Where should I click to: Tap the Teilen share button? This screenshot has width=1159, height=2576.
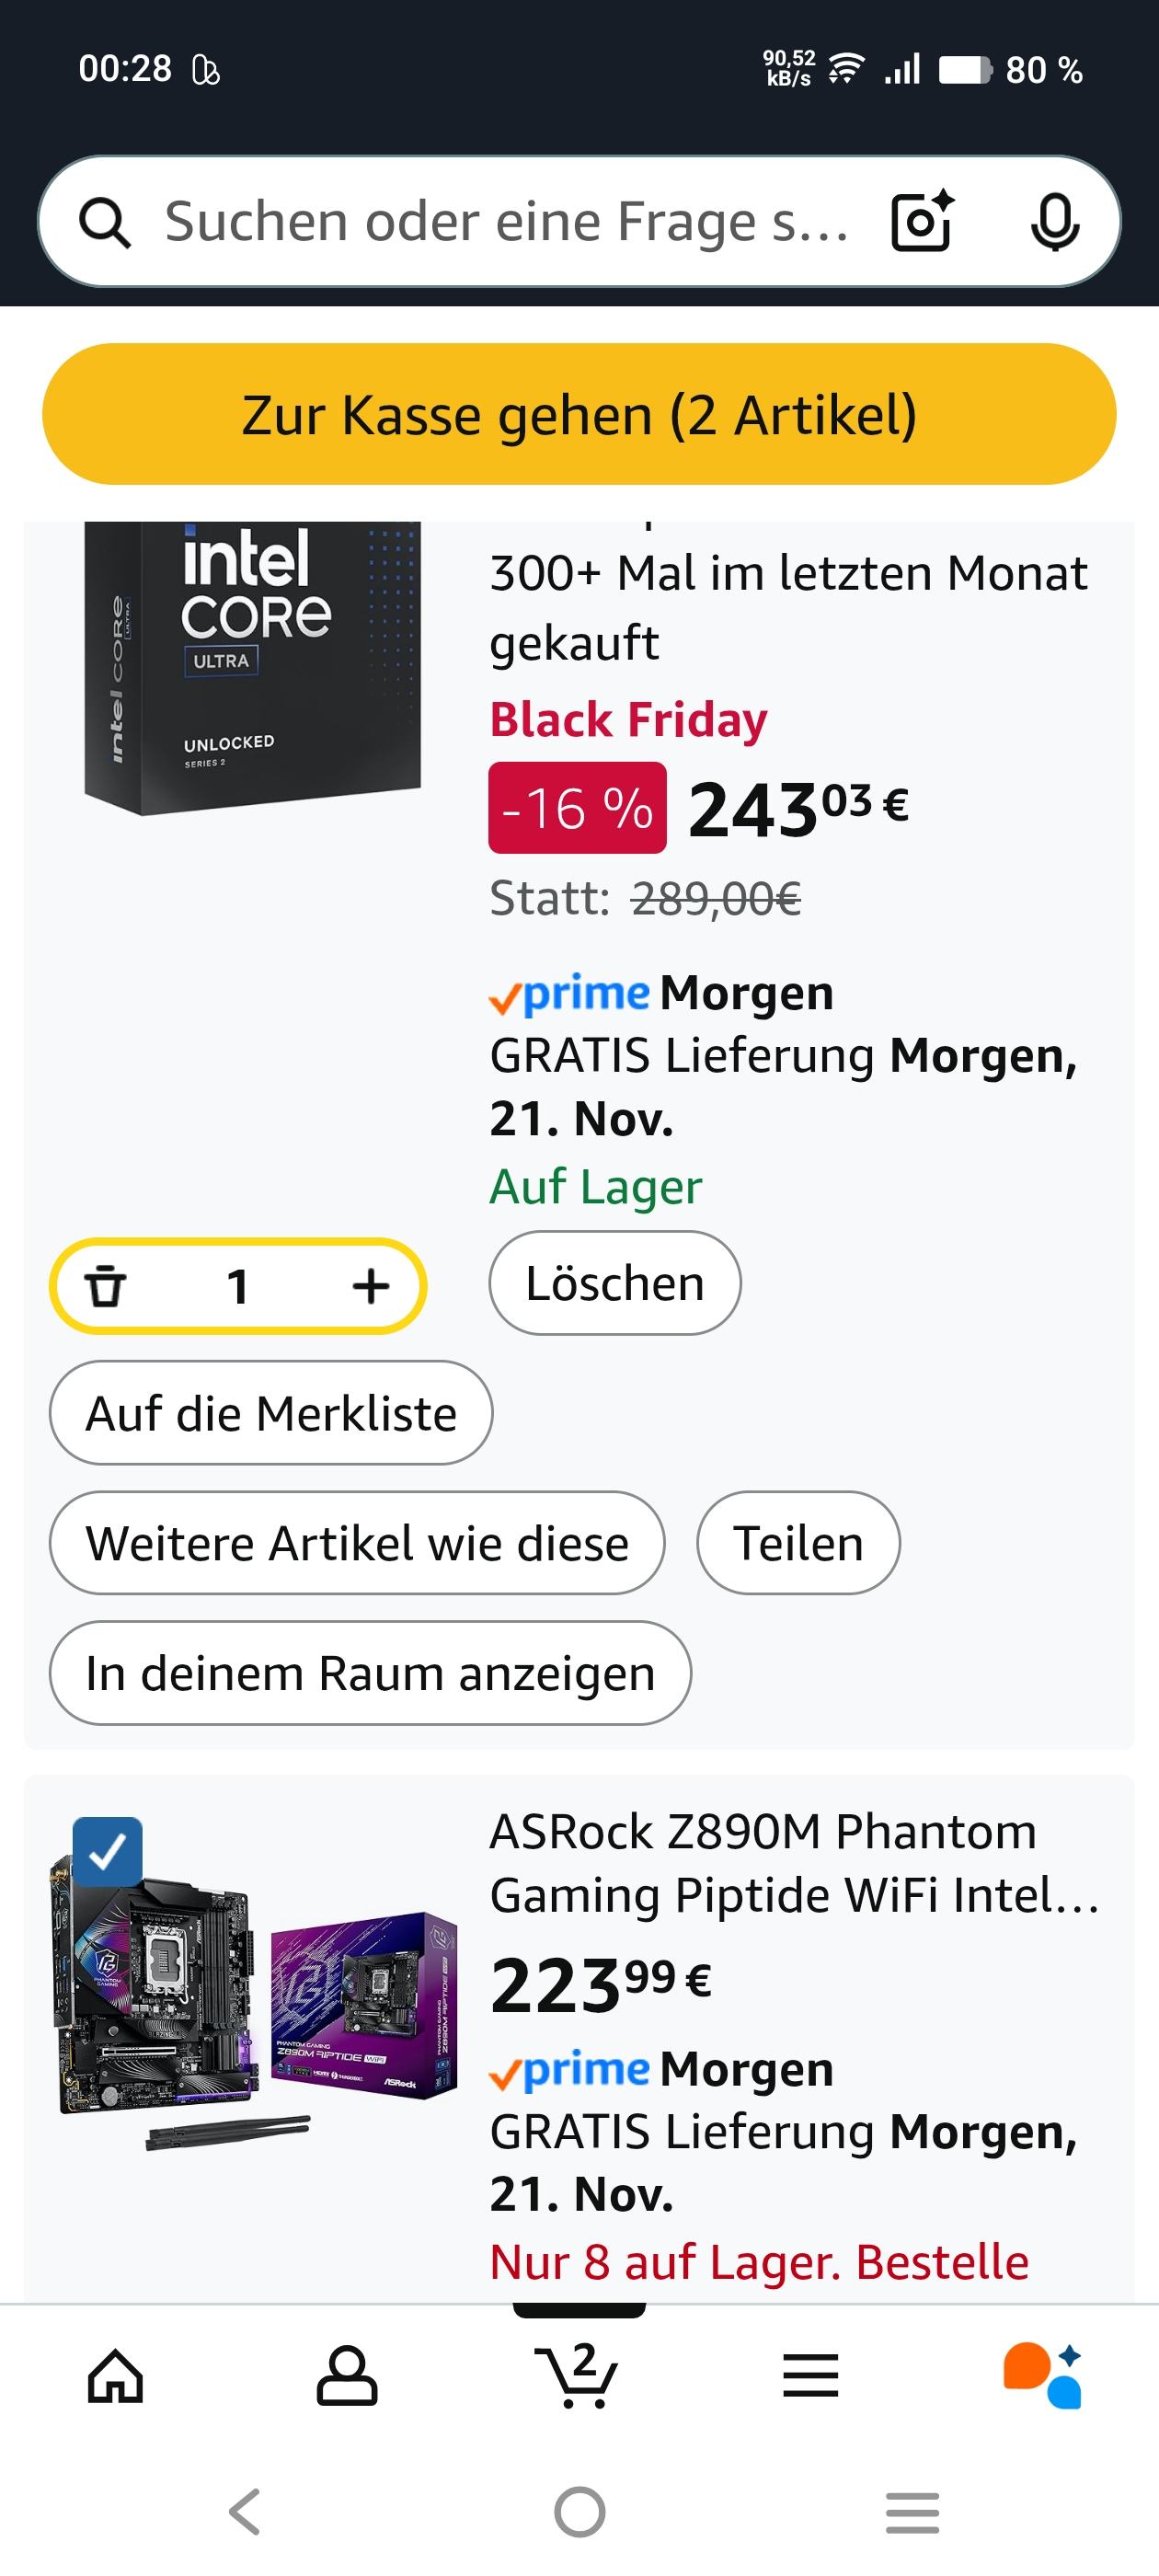(798, 1543)
